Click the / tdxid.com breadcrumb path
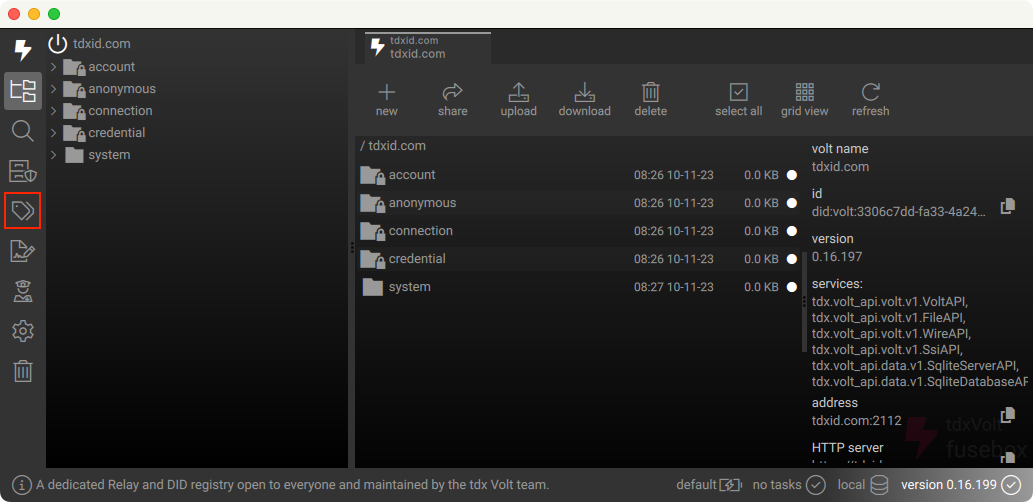Viewport: 1033px width, 502px height. [x=393, y=146]
